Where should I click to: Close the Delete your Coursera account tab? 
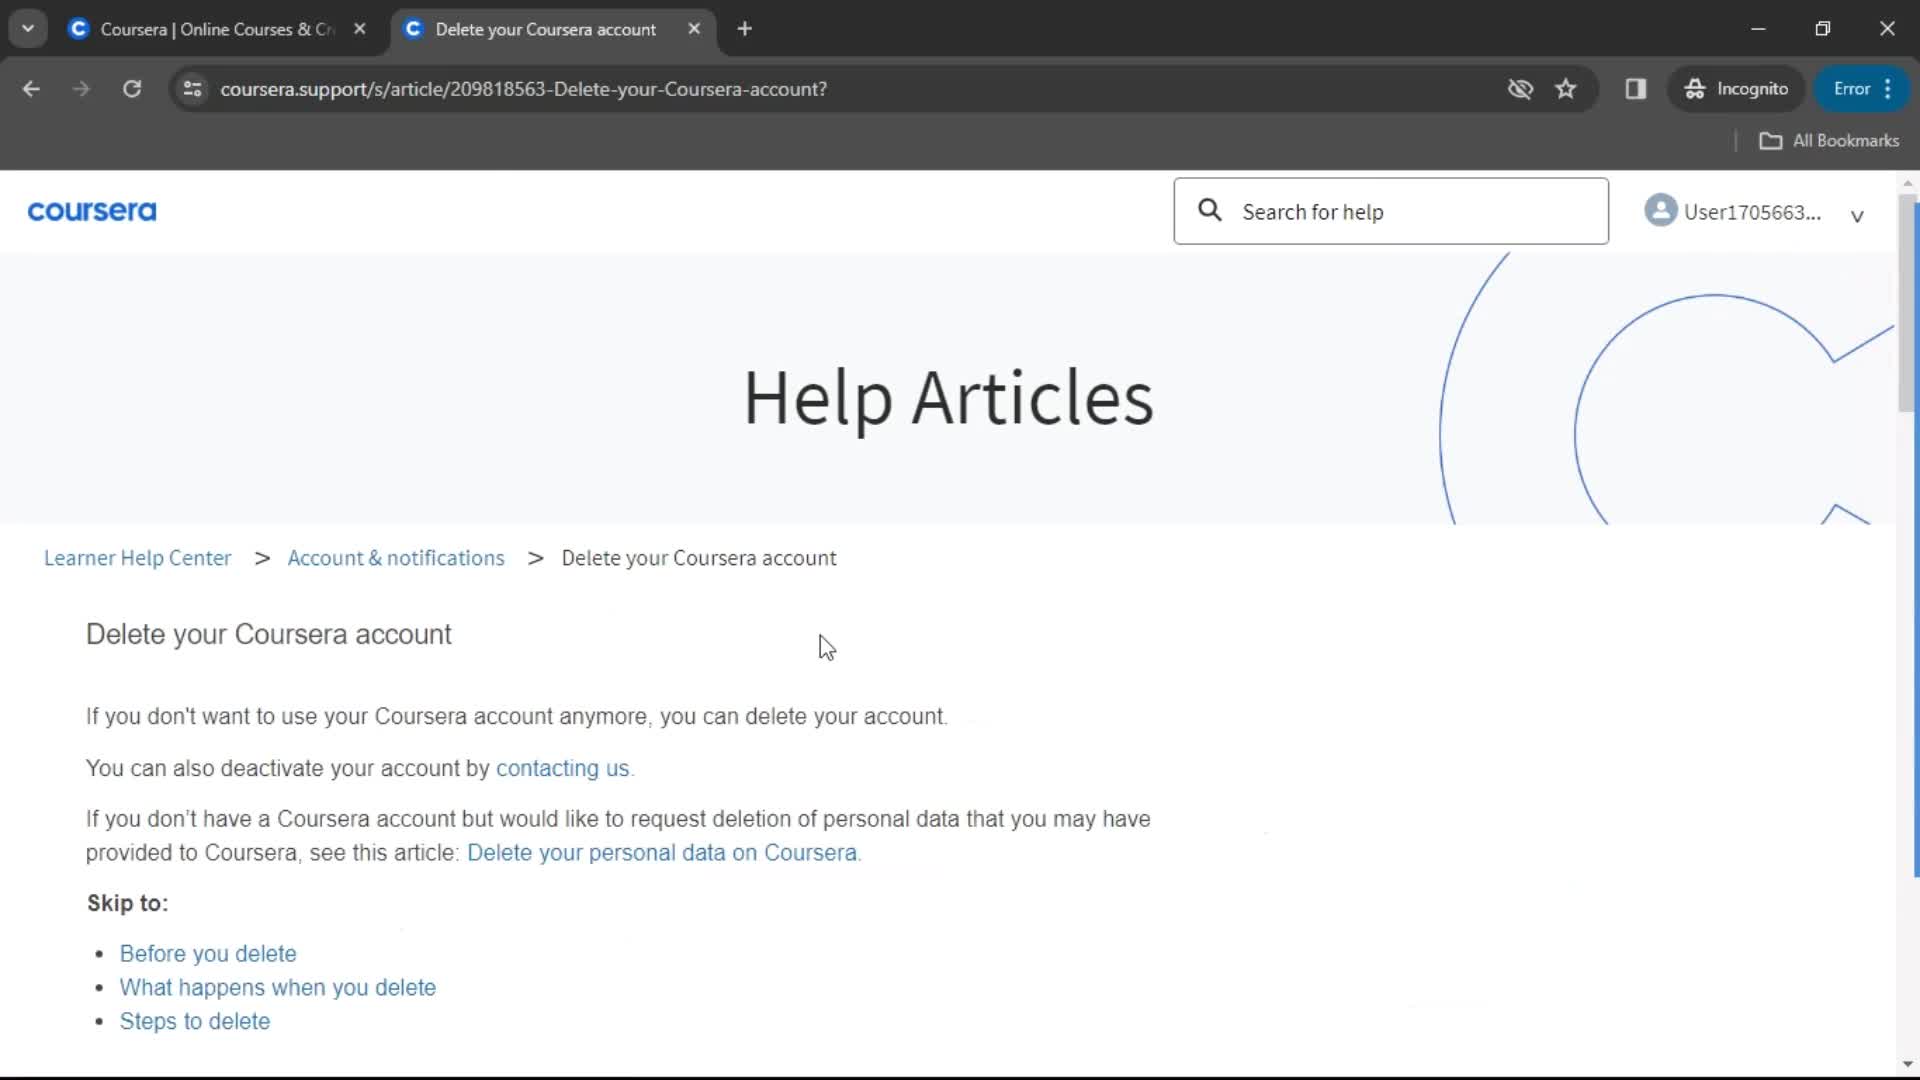tap(694, 29)
